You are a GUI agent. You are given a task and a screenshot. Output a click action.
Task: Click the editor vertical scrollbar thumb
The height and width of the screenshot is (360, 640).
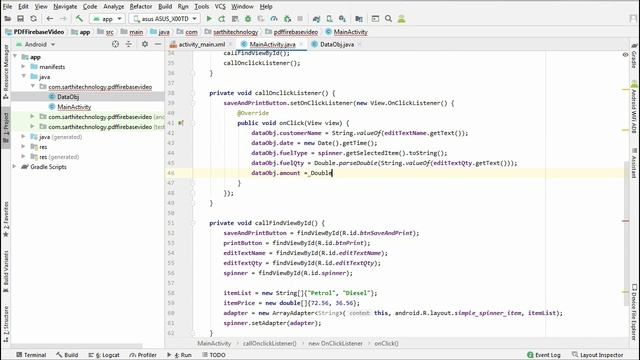pyautogui.click(x=627, y=233)
